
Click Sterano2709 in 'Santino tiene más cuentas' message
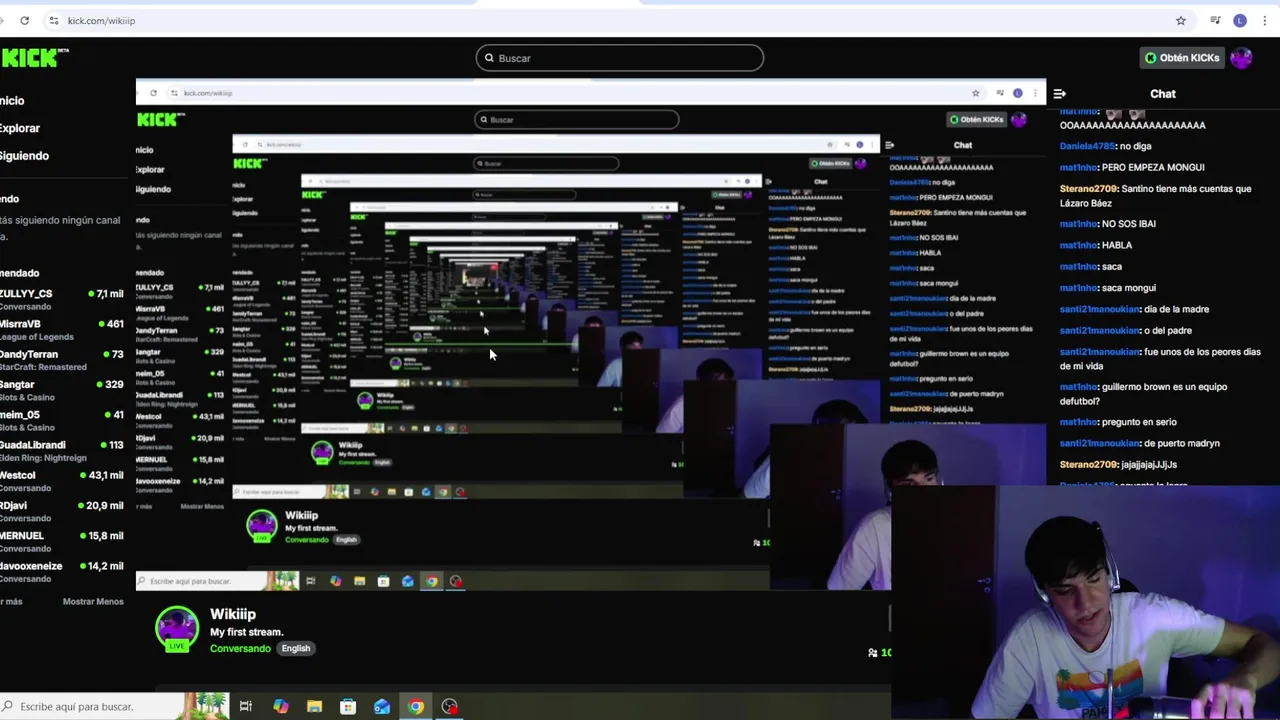(1088, 189)
